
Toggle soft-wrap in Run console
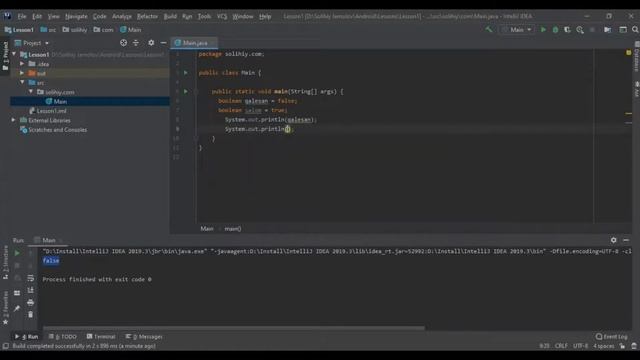31,278
